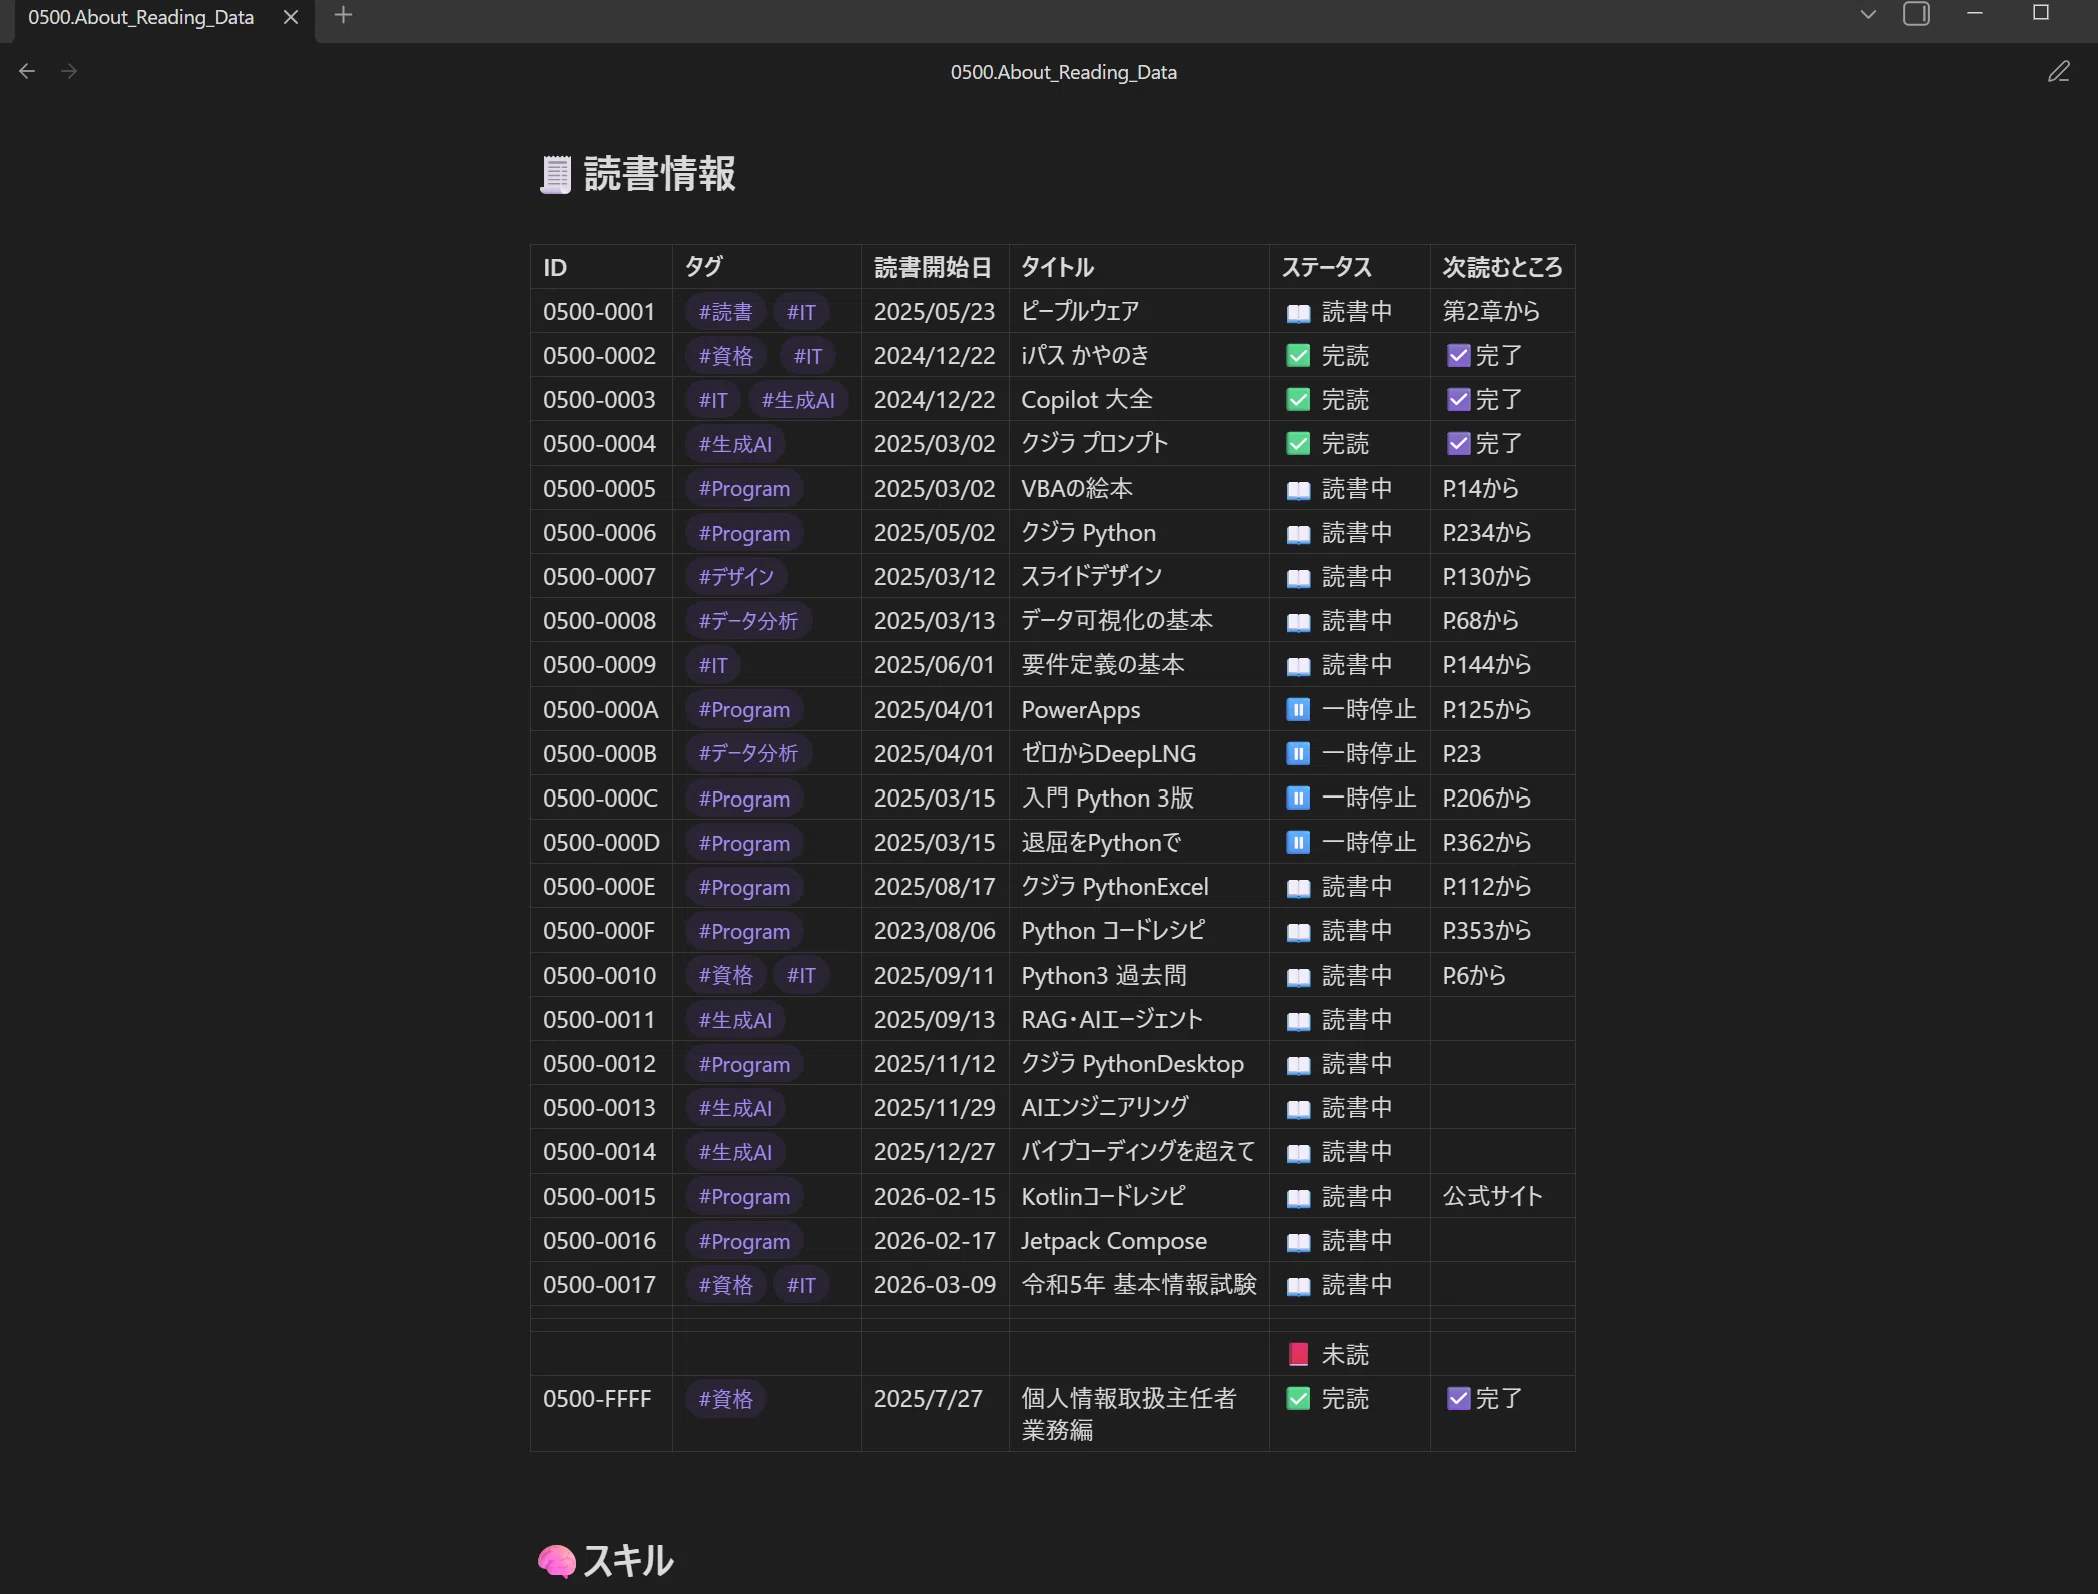Toggle the right sidebar panel icon
Screen dimensions: 2098x1594
1916,14
